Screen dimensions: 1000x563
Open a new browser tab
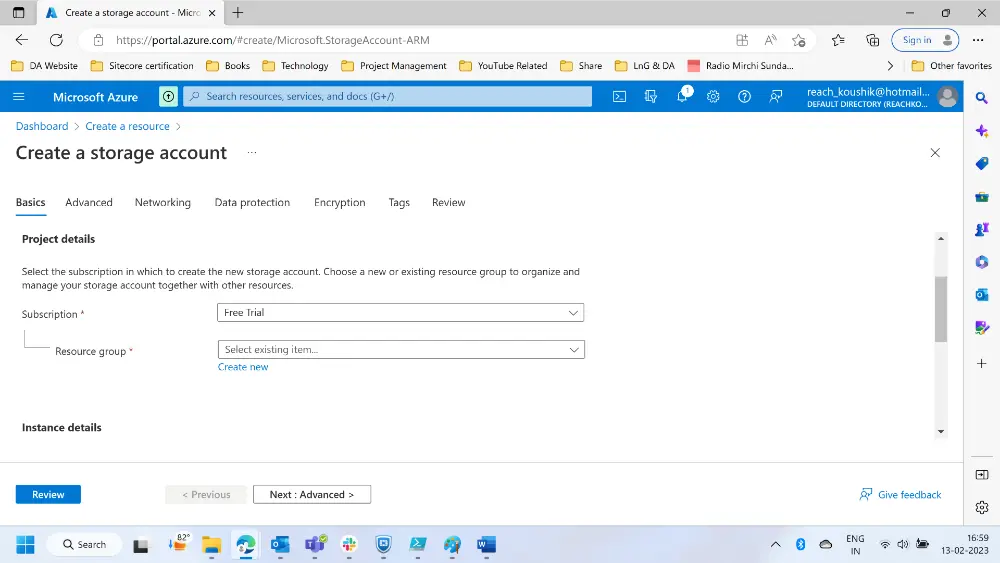238,13
